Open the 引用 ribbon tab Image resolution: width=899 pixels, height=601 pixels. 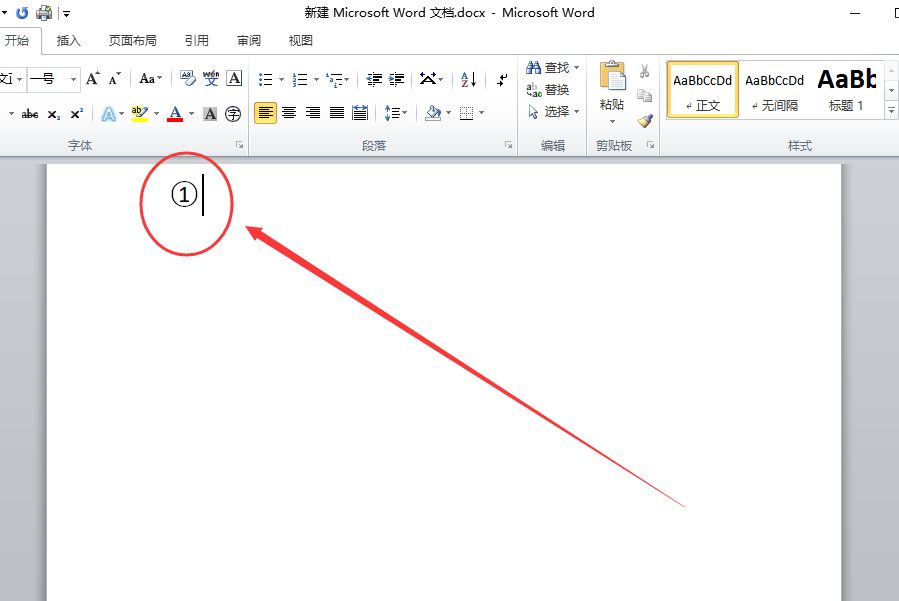(x=197, y=41)
